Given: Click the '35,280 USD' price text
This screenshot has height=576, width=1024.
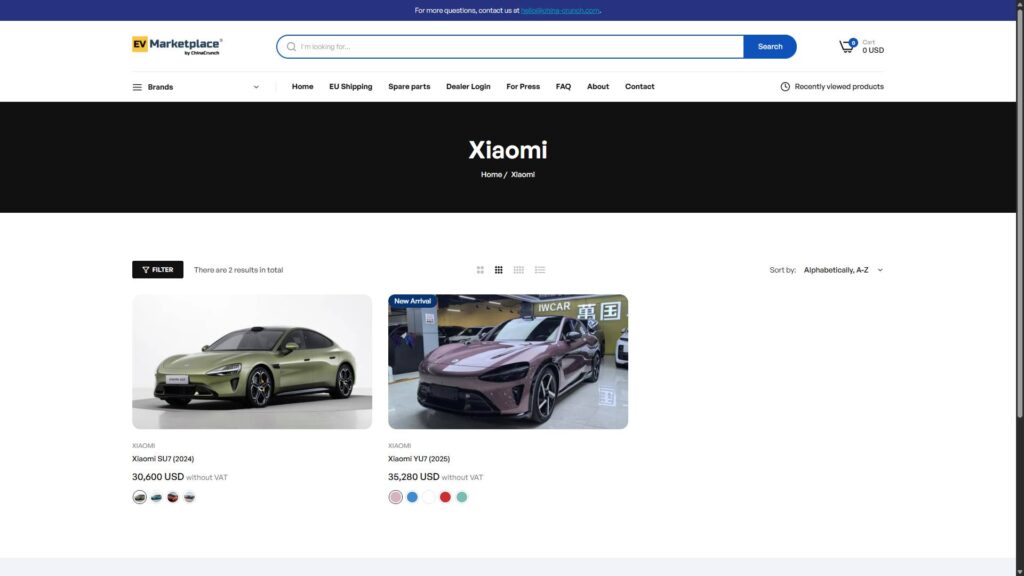Looking at the screenshot, I should click(413, 477).
